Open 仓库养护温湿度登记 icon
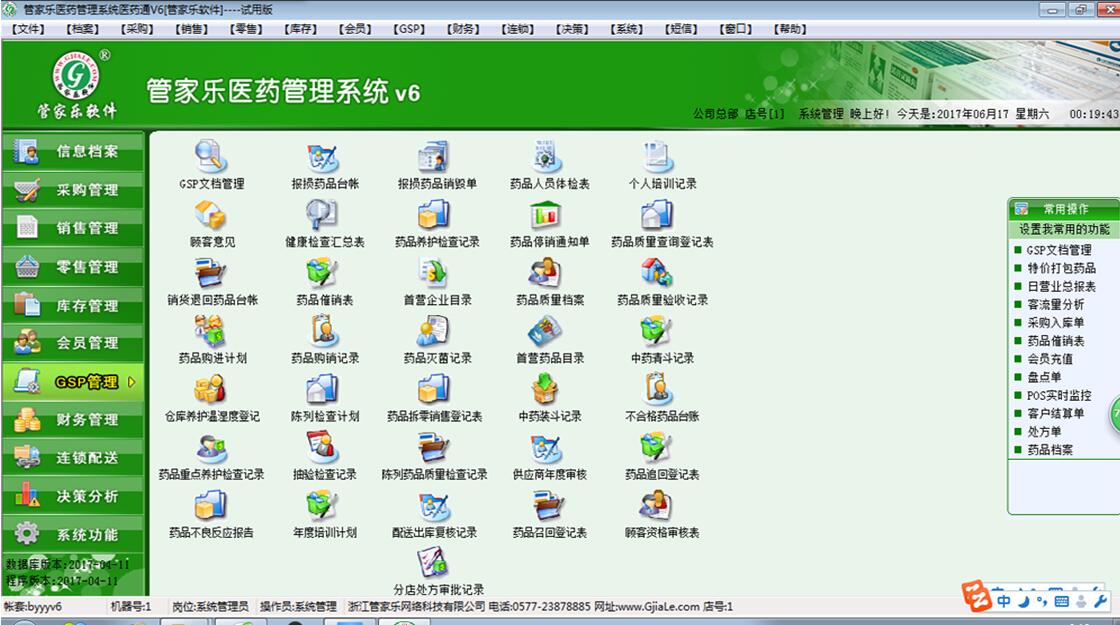Viewport: 1120px width, 625px height. [211, 390]
